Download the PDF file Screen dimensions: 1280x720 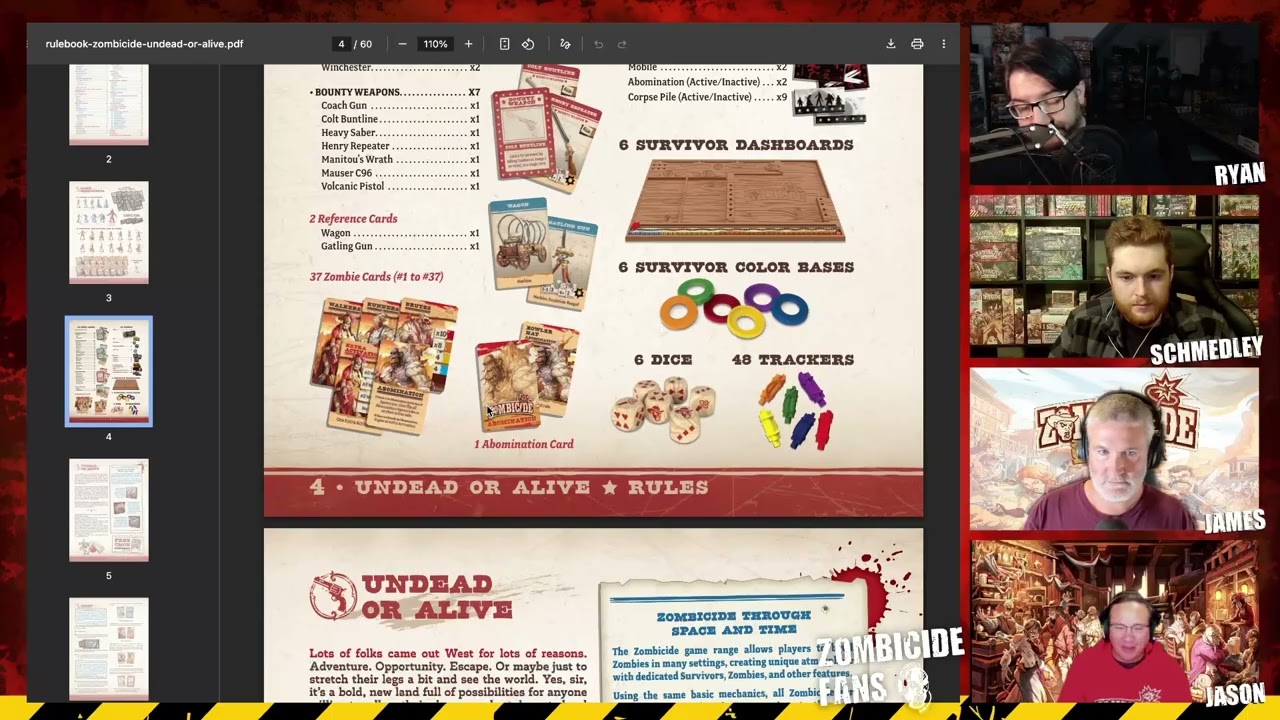(890, 44)
